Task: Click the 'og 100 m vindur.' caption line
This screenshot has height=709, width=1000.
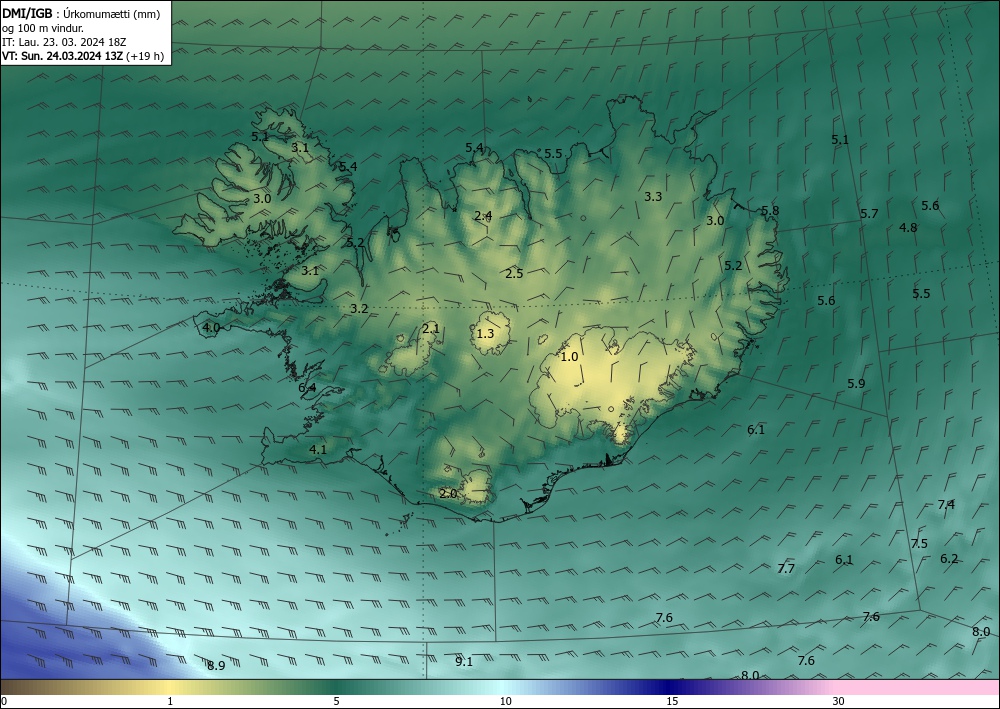Action: [43, 28]
